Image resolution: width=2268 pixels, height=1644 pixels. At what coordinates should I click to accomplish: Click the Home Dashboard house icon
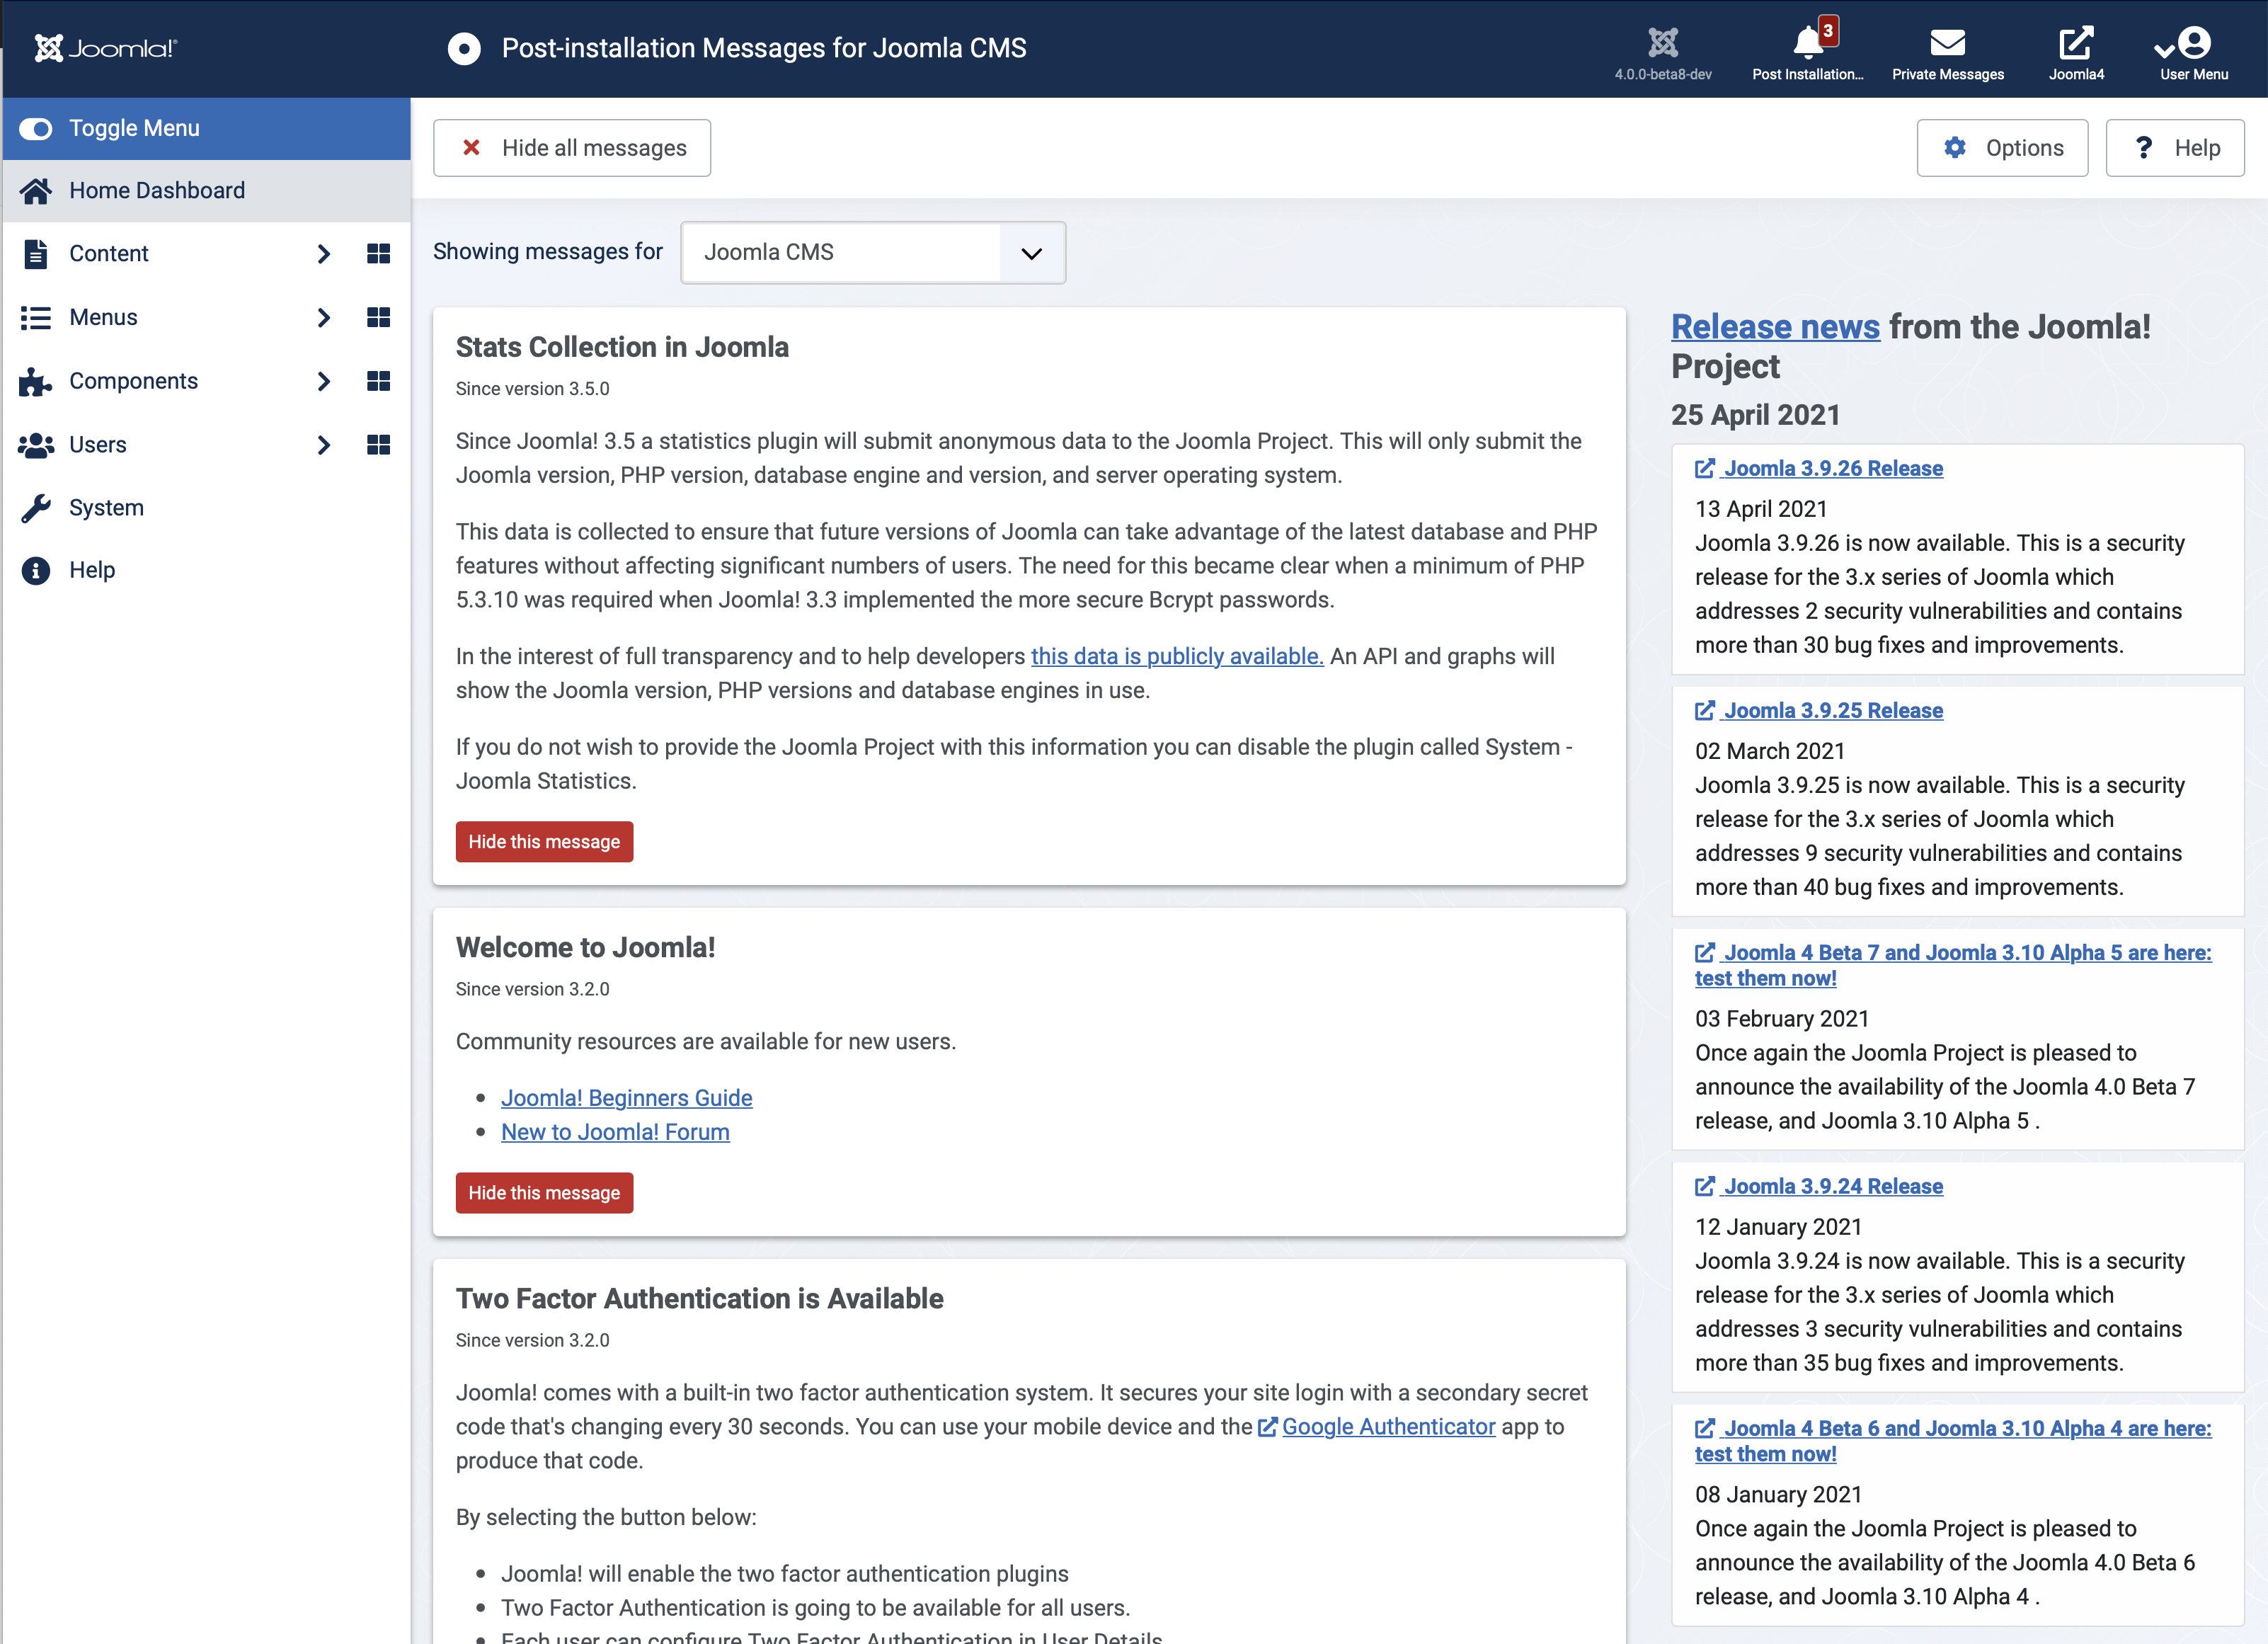pos(36,191)
